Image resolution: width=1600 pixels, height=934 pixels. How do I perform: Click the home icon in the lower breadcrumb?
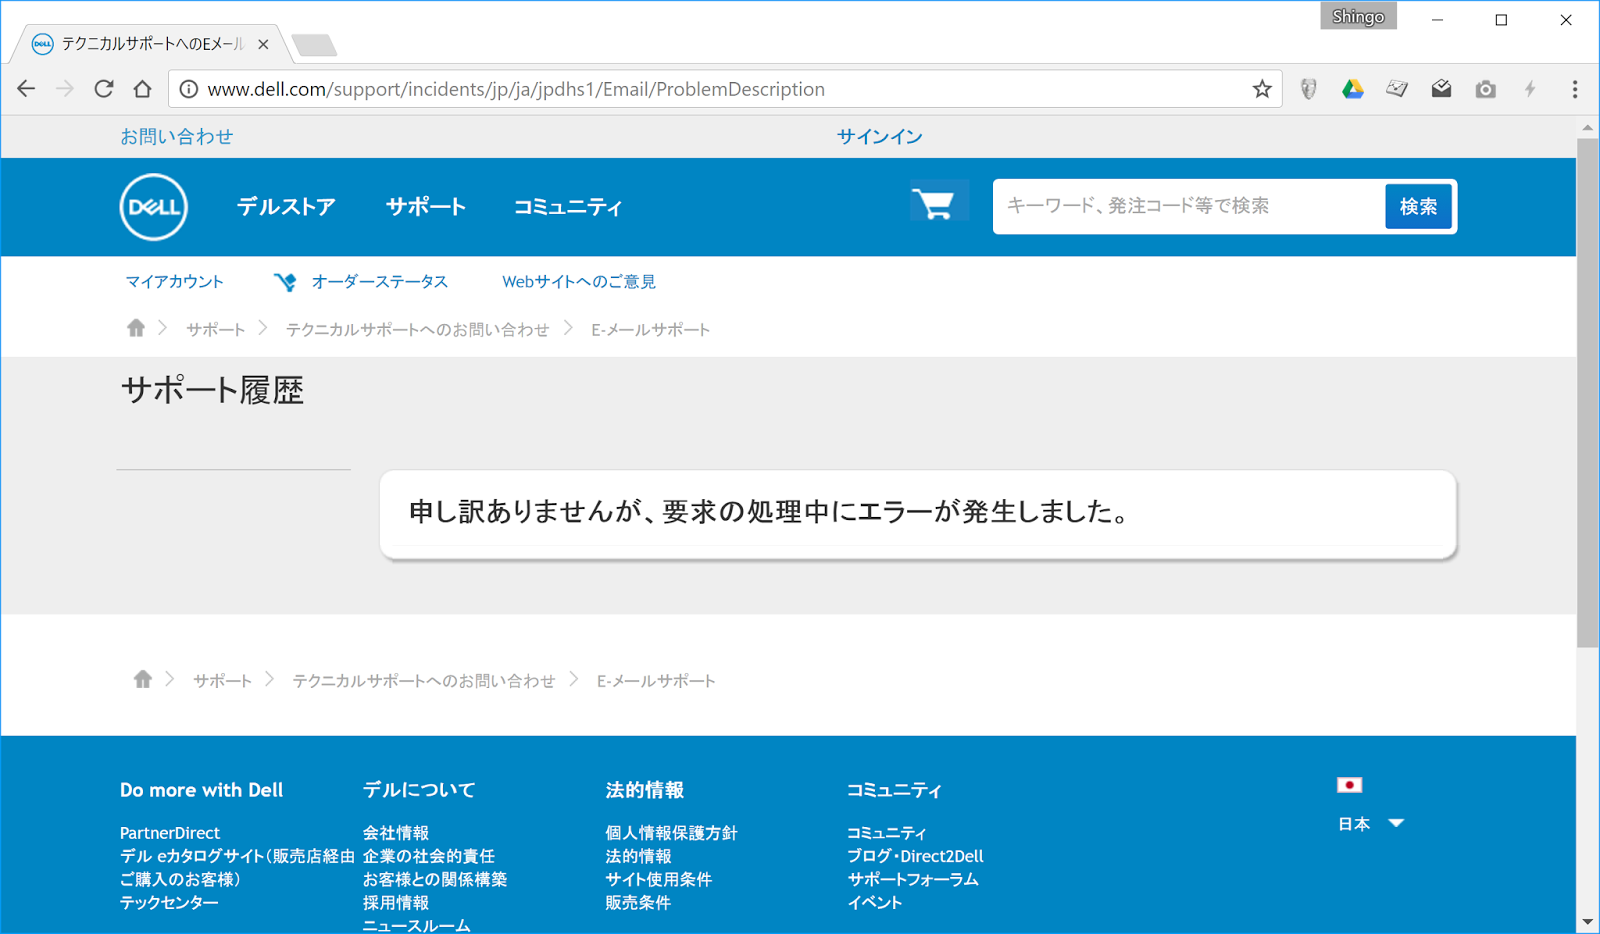click(x=143, y=679)
